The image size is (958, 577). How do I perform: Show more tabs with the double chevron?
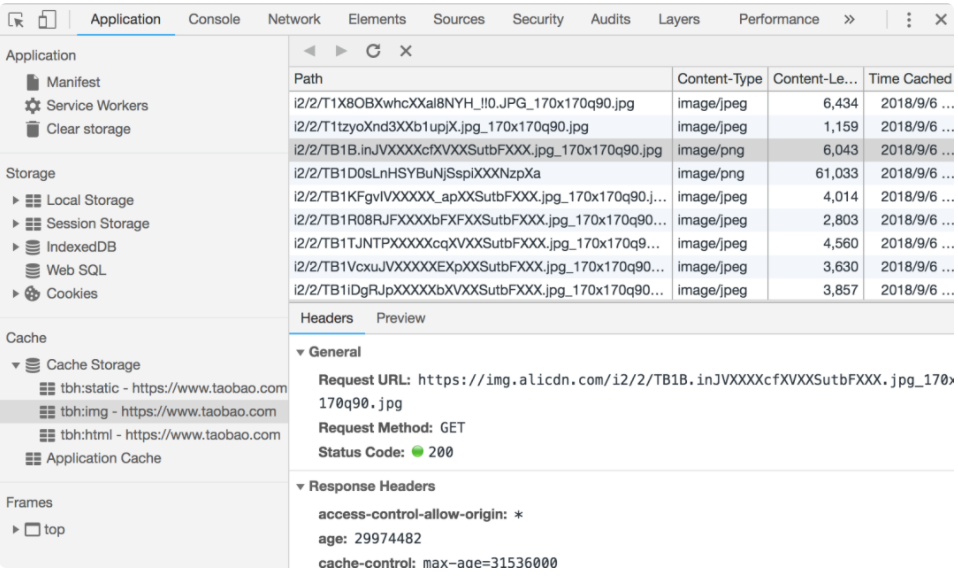pos(849,20)
